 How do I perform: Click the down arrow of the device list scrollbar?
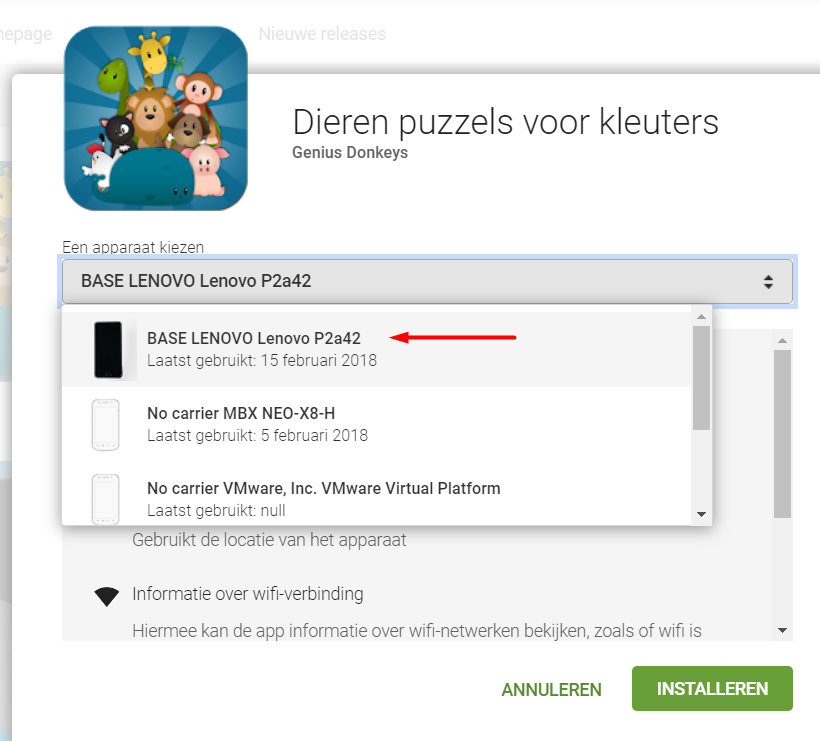tap(701, 515)
